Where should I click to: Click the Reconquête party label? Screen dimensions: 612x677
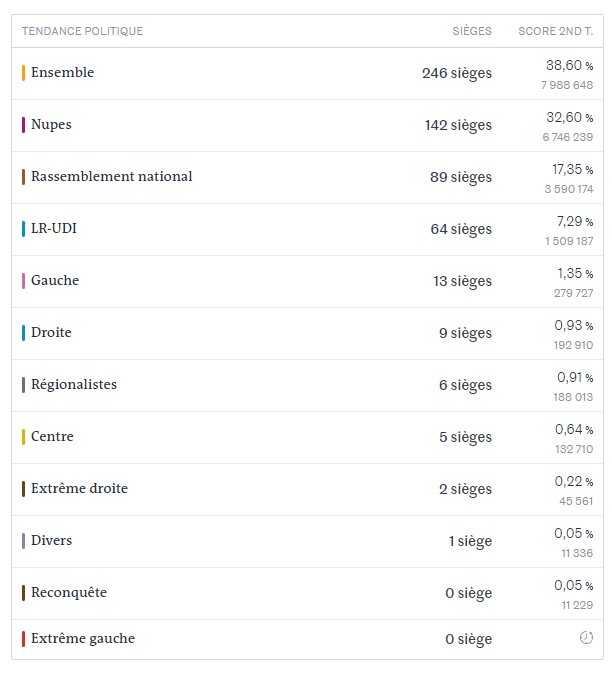pos(68,593)
